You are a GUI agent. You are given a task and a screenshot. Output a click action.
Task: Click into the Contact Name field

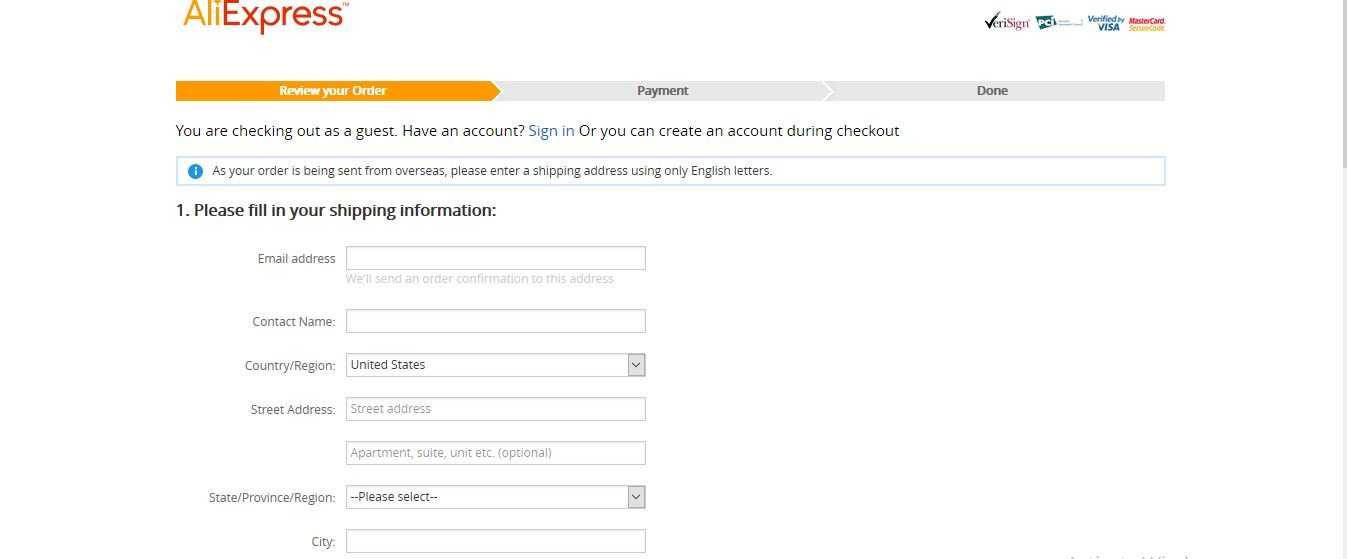pos(495,321)
